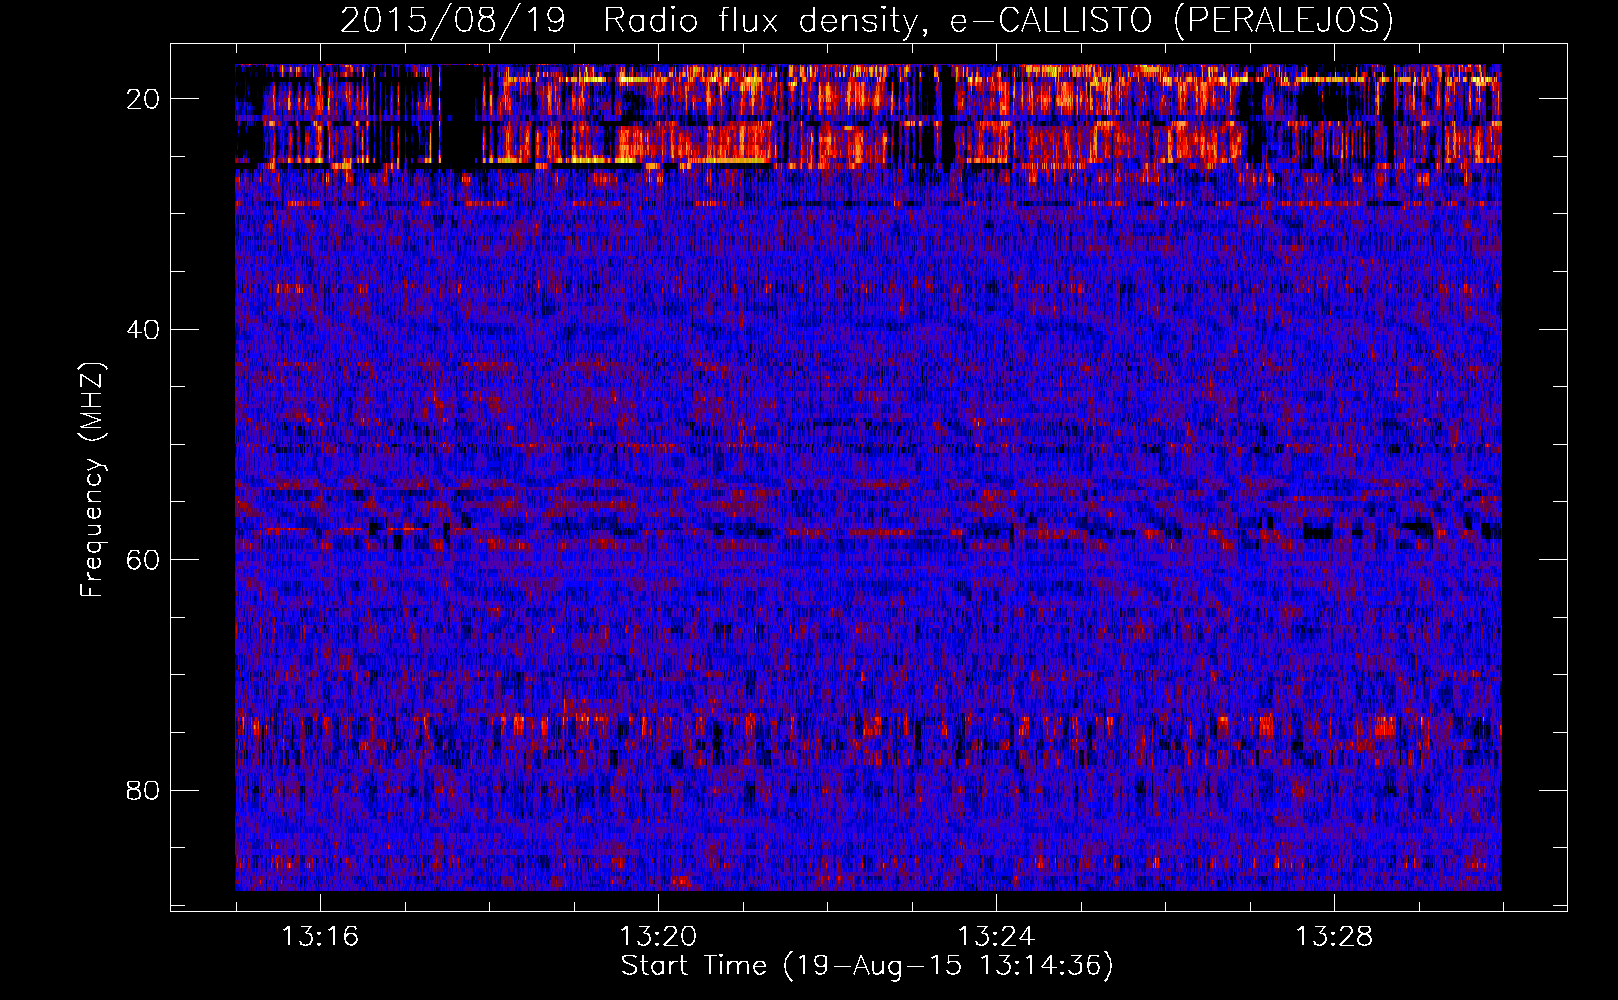Image resolution: width=1618 pixels, height=1000 pixels.
Task: Click the 13:24 time tick label
Action: click(x=996, y=937)
